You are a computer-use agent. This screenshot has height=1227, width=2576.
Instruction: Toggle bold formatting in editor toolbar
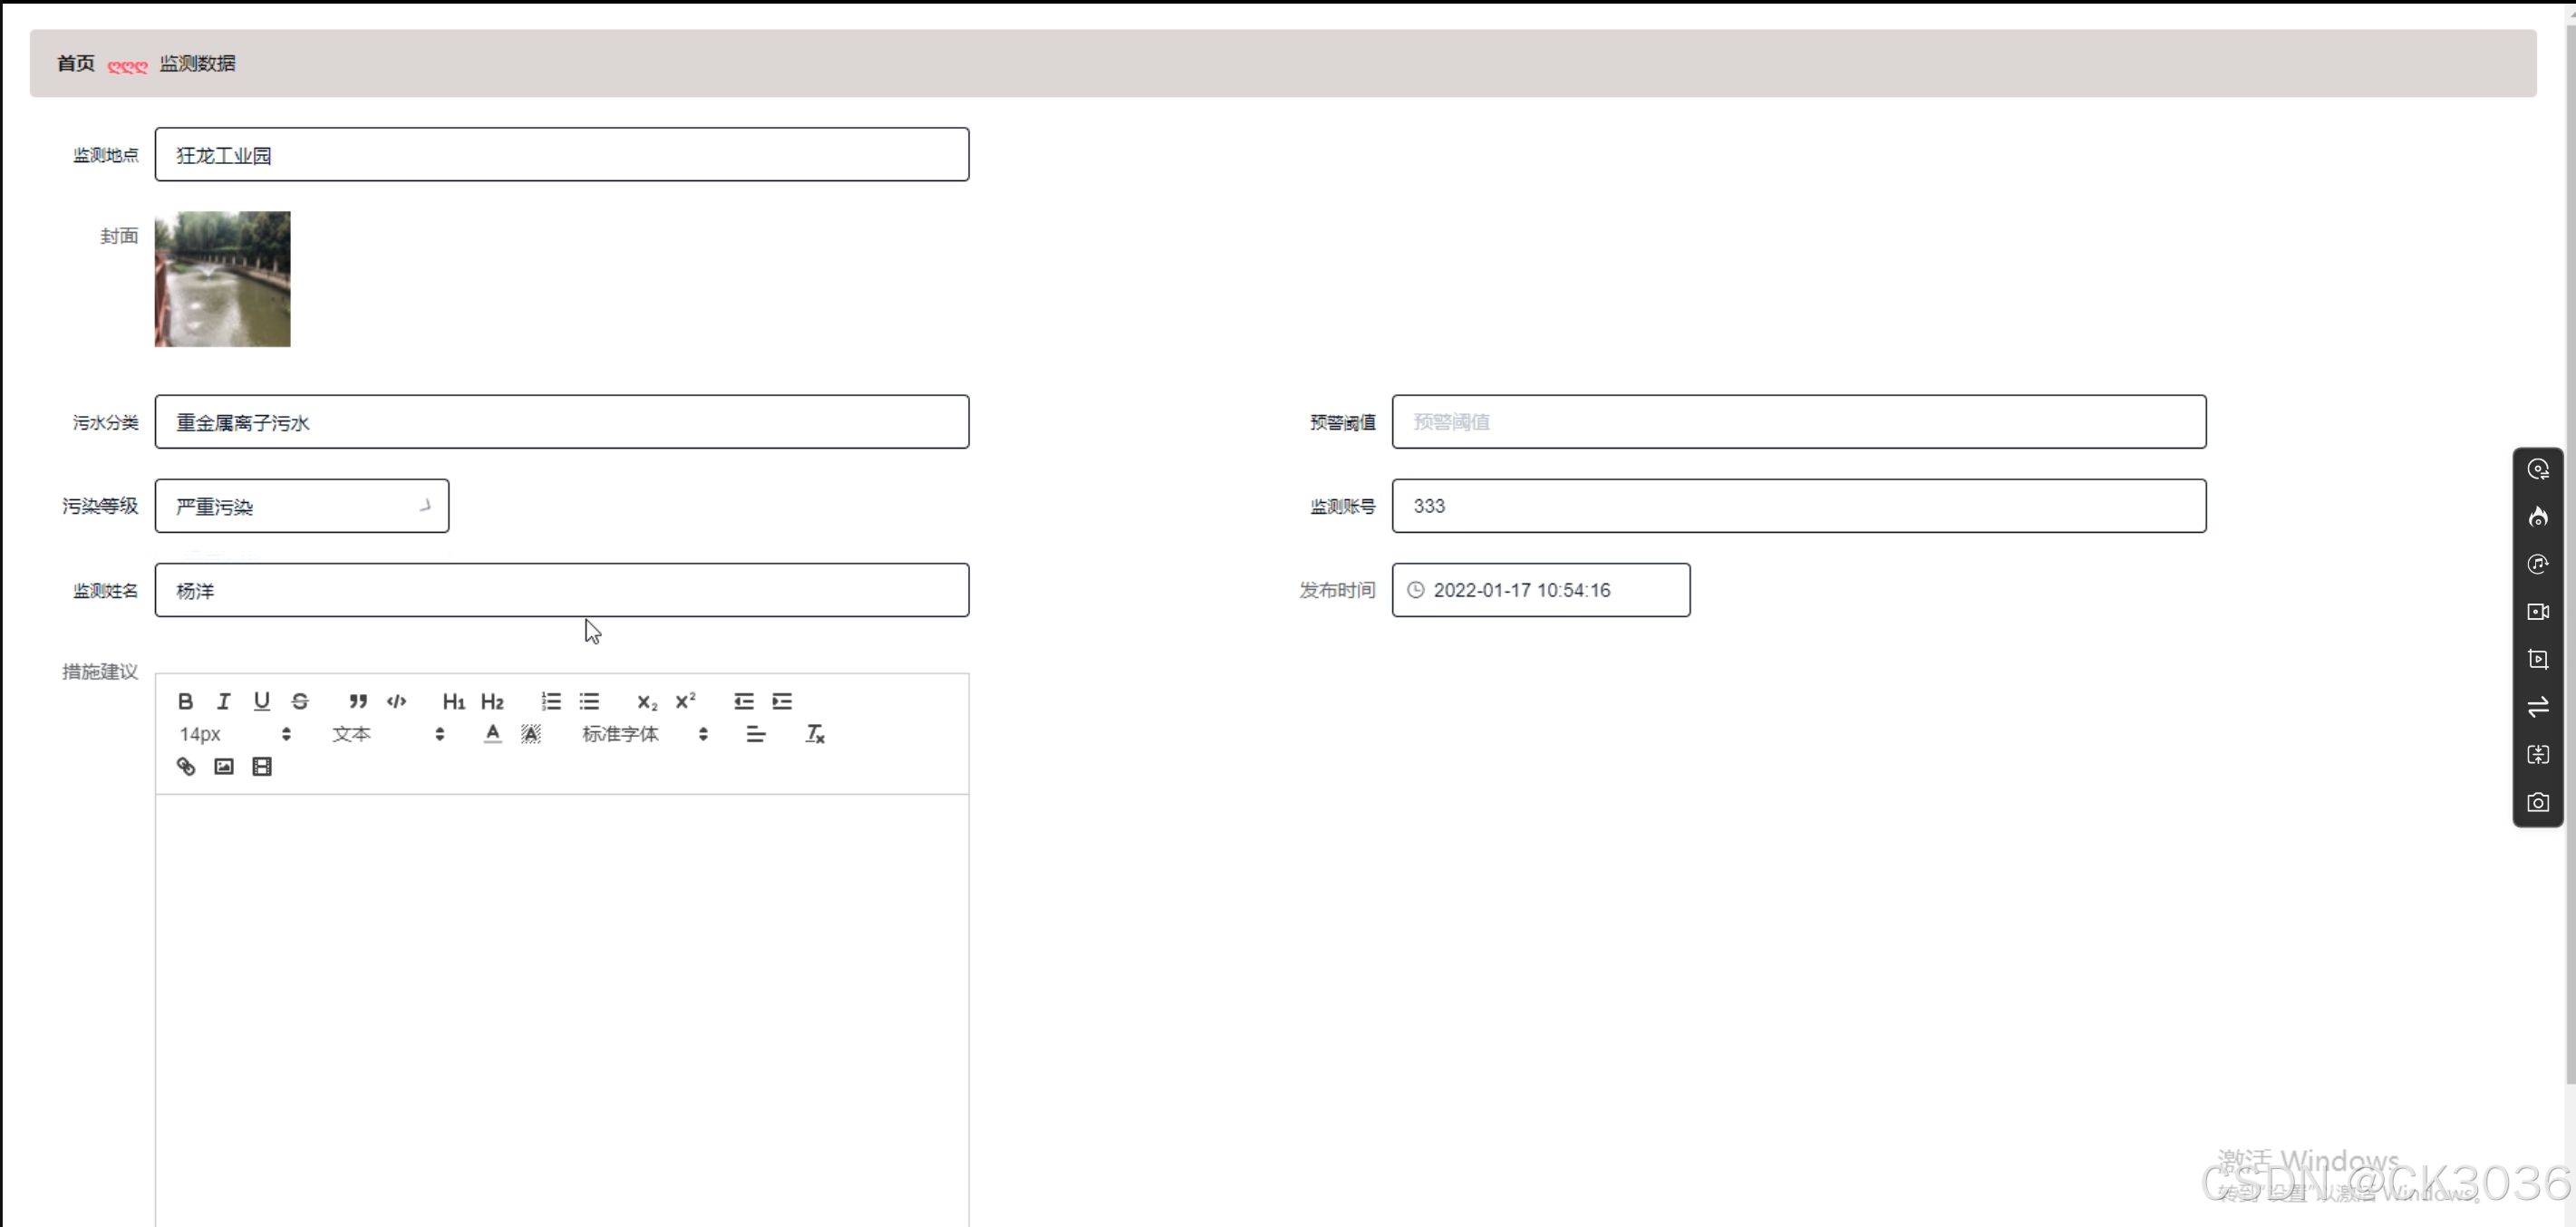click(x=185, y=701)
